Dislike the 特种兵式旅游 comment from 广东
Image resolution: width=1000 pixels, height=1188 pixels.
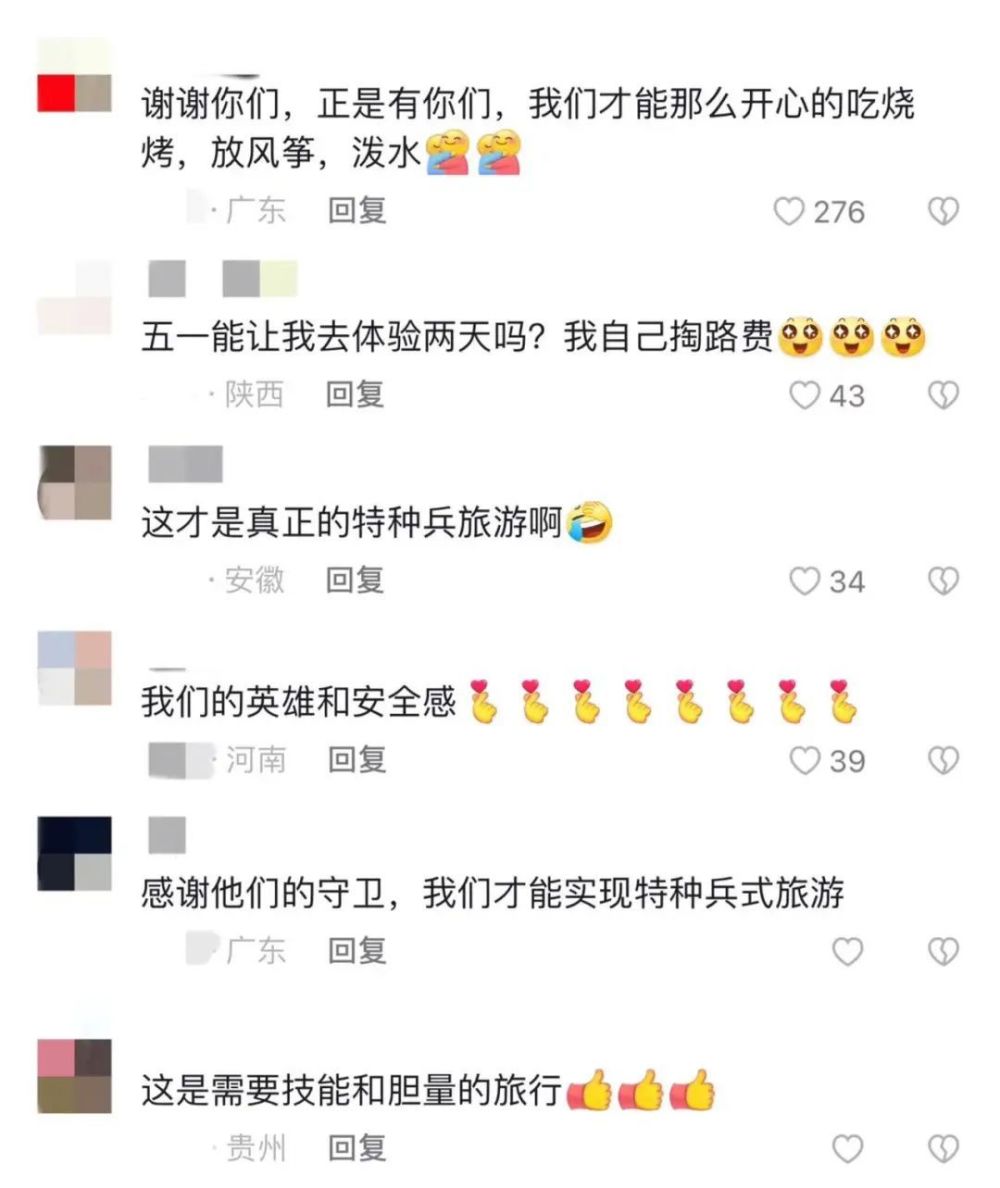click(943, 952)
